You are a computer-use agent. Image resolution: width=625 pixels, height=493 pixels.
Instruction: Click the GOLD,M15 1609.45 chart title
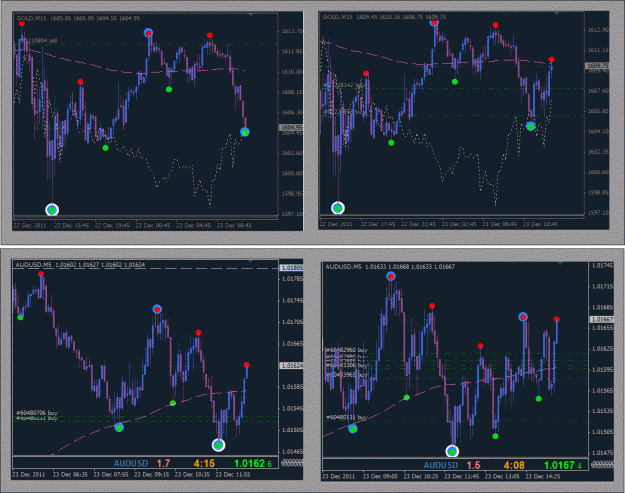coord(384,17)
